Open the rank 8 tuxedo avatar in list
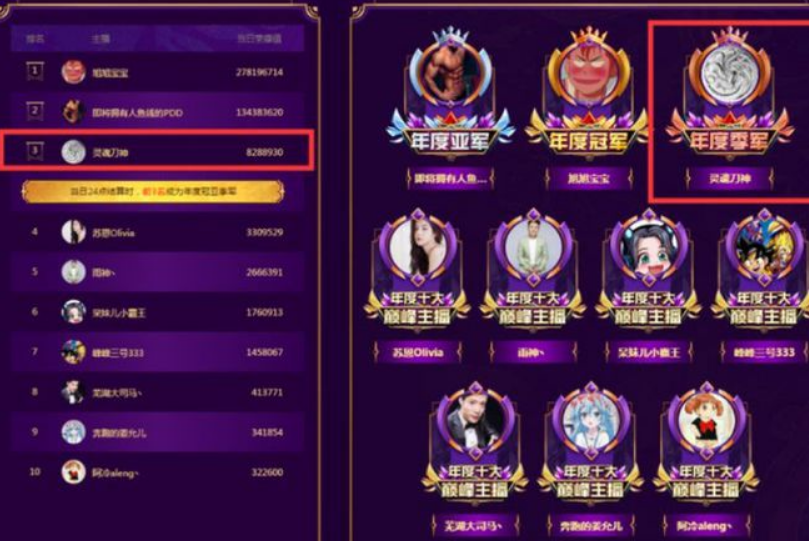809x541 pixels. [73, 392]
